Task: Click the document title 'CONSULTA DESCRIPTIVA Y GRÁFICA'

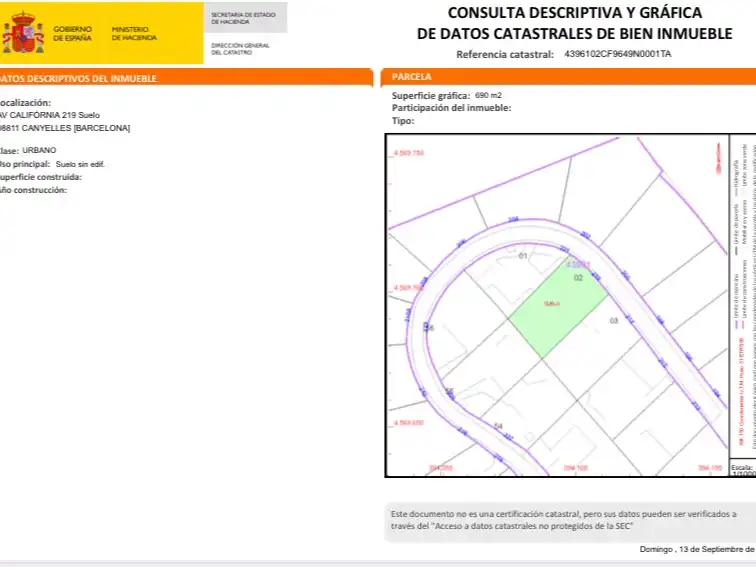Action: (575, 13)
